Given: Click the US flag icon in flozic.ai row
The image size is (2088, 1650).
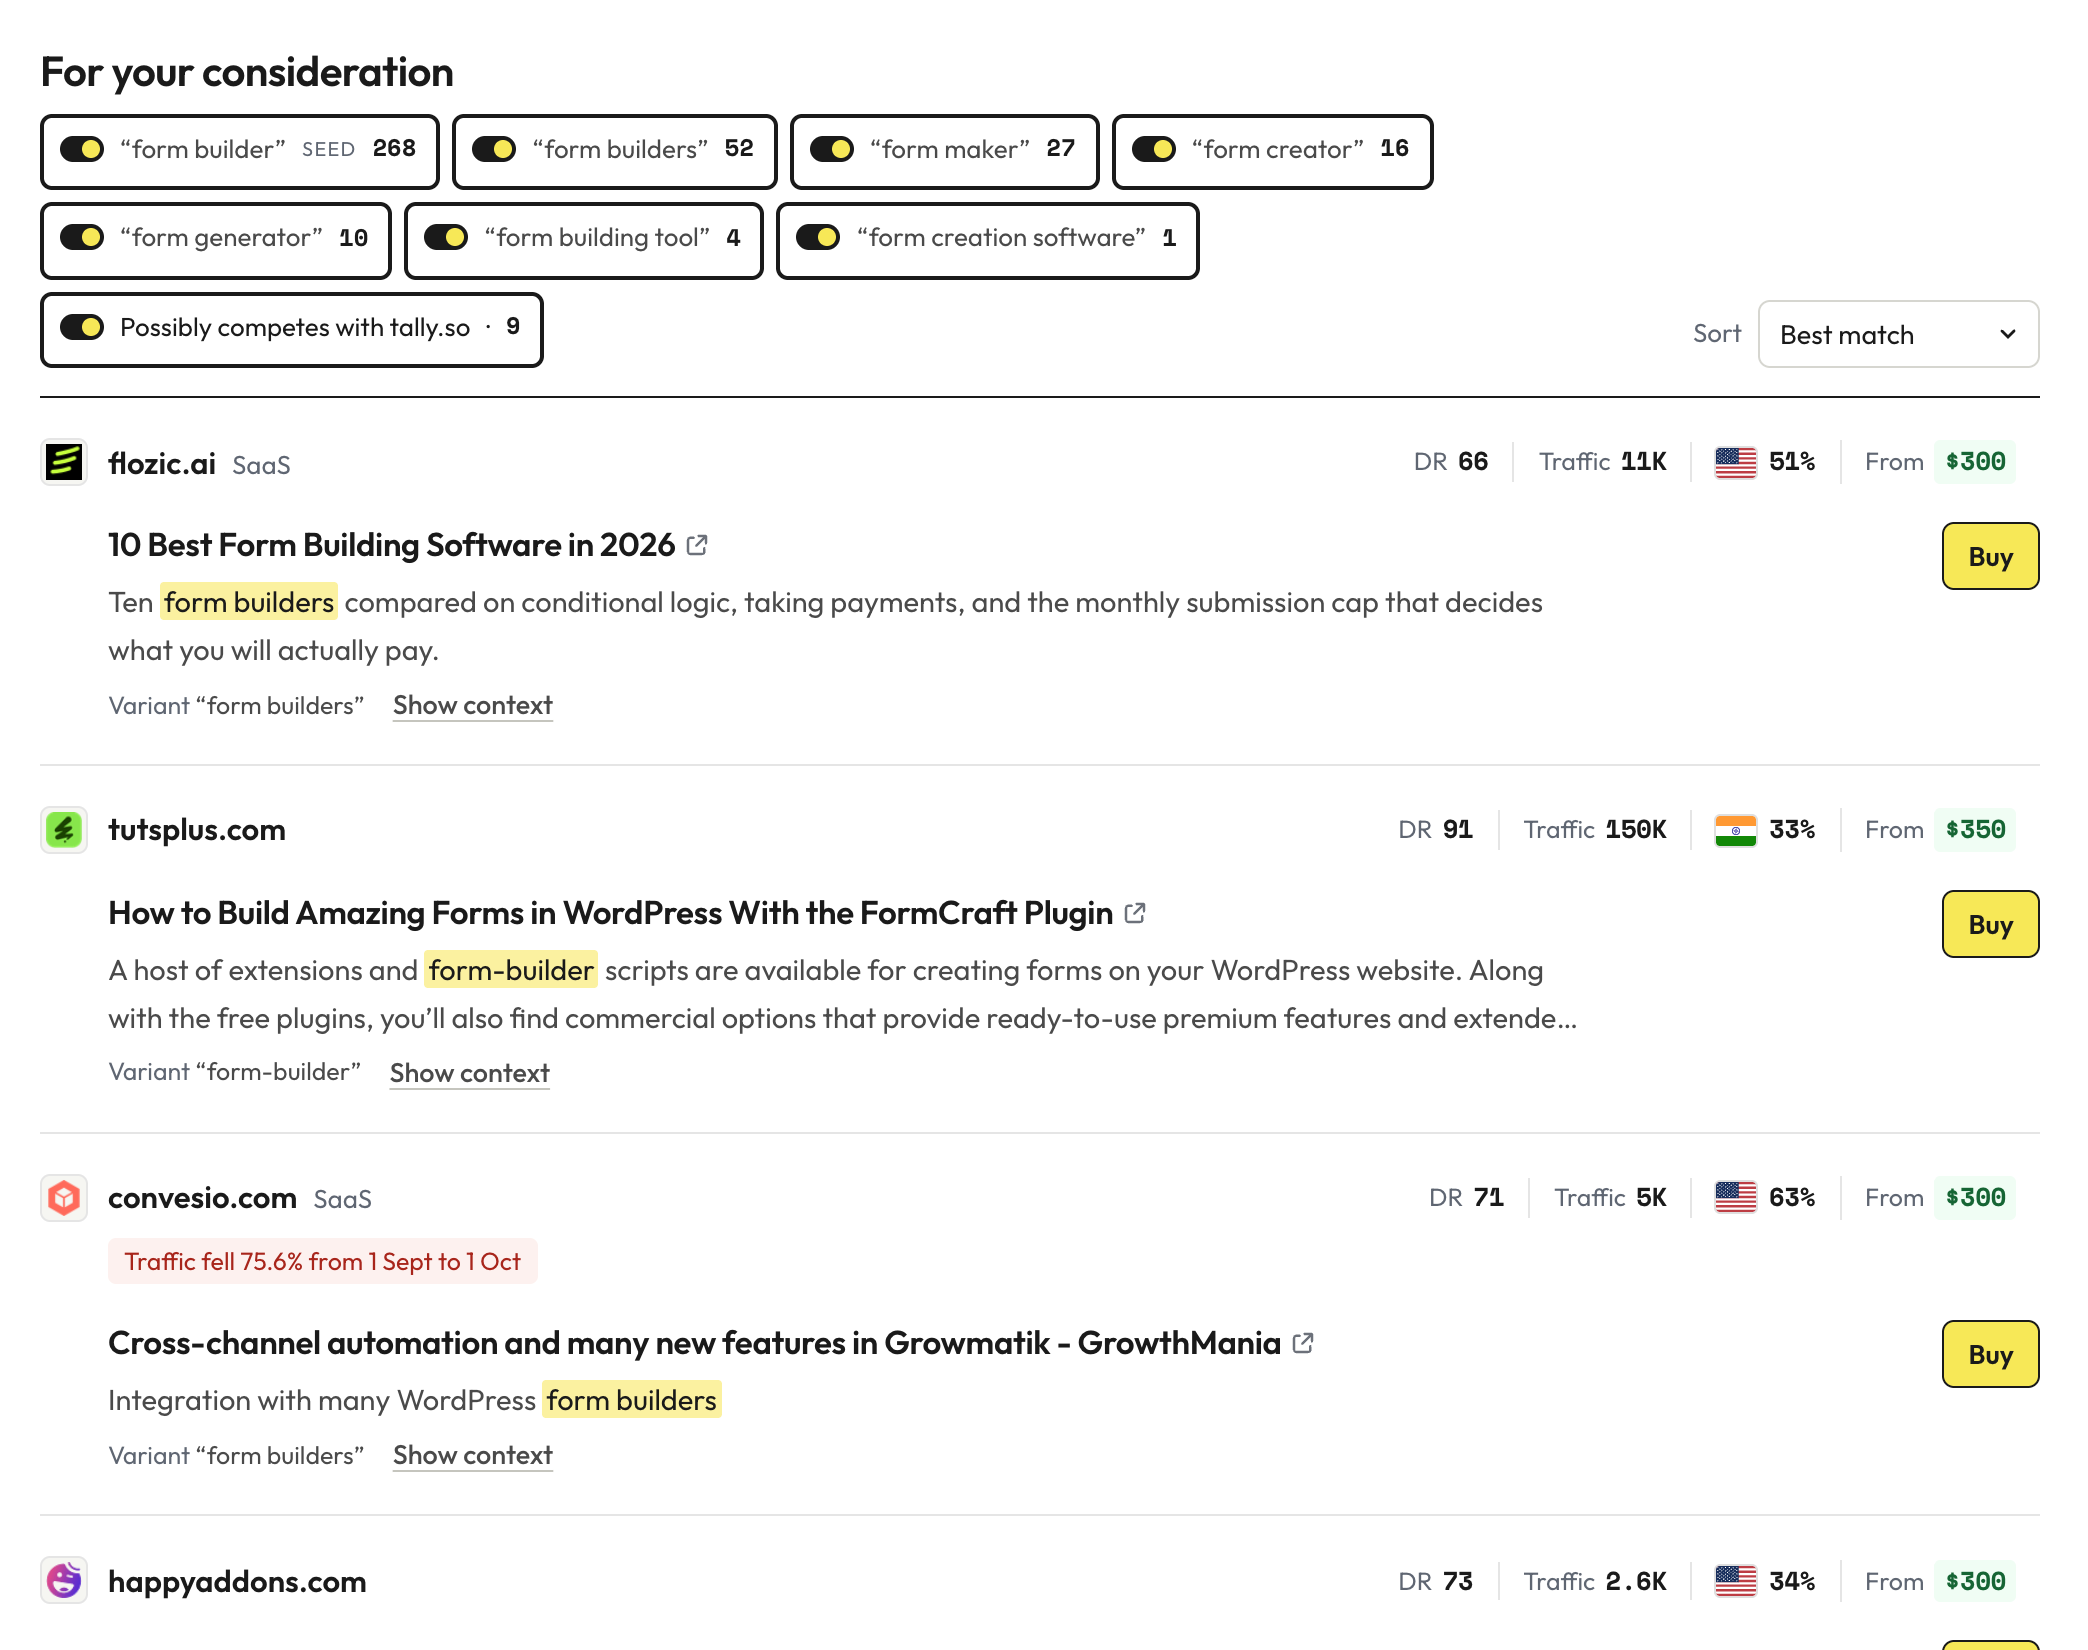Looking at the screenshot, I should pos(1735,462).
